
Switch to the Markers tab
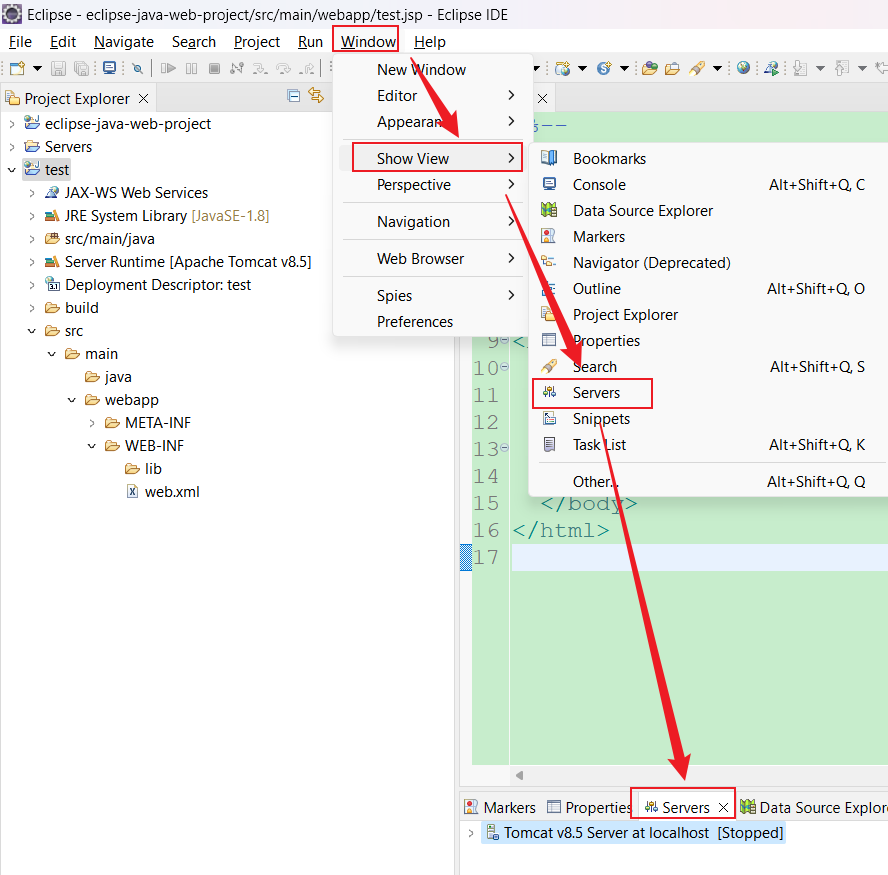[x=500, y=807]
